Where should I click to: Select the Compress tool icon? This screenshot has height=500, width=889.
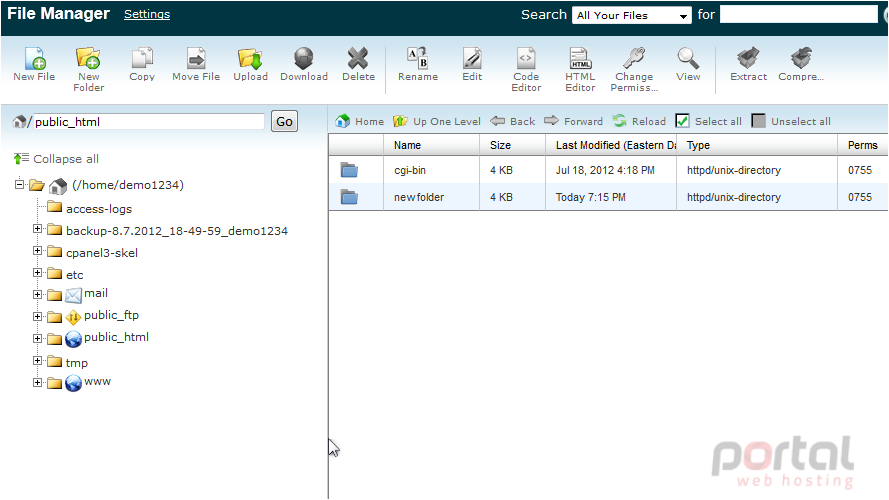[x=801, y=58]
